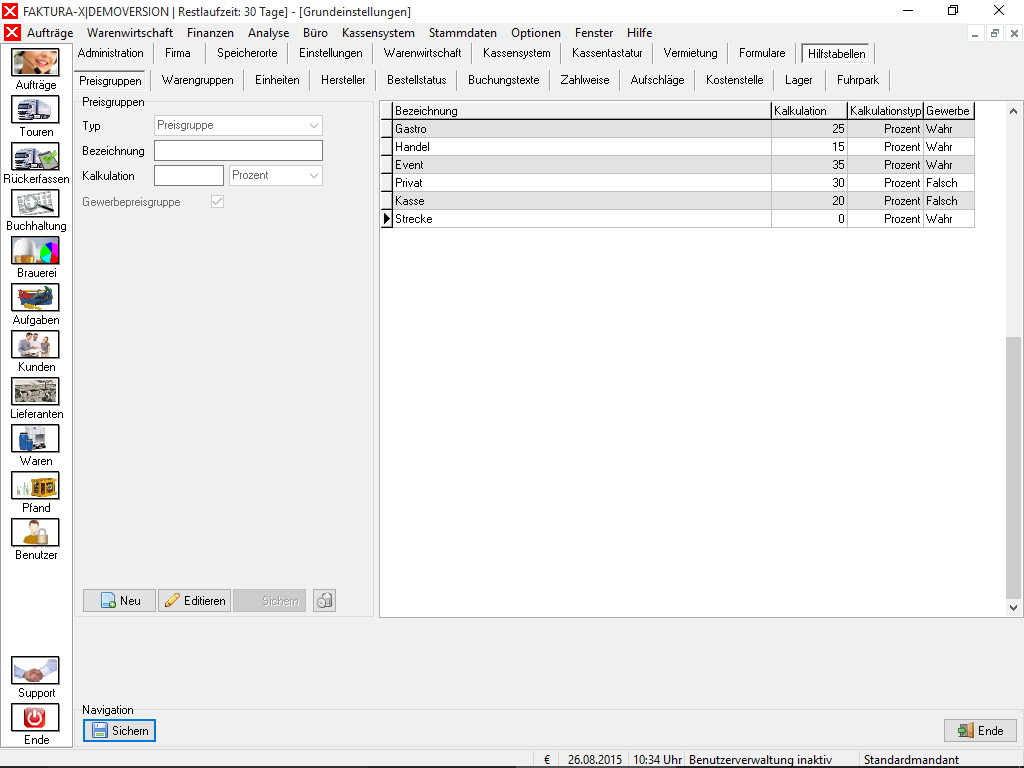Open the Aufgaben sidebar icon

click(x=35, y=297)
